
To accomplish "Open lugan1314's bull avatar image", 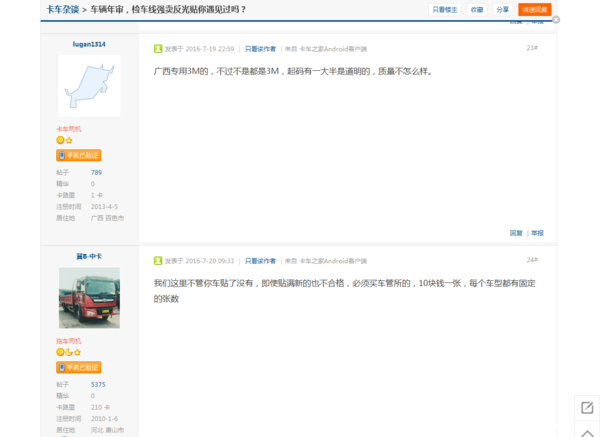I will coord(89,85).
